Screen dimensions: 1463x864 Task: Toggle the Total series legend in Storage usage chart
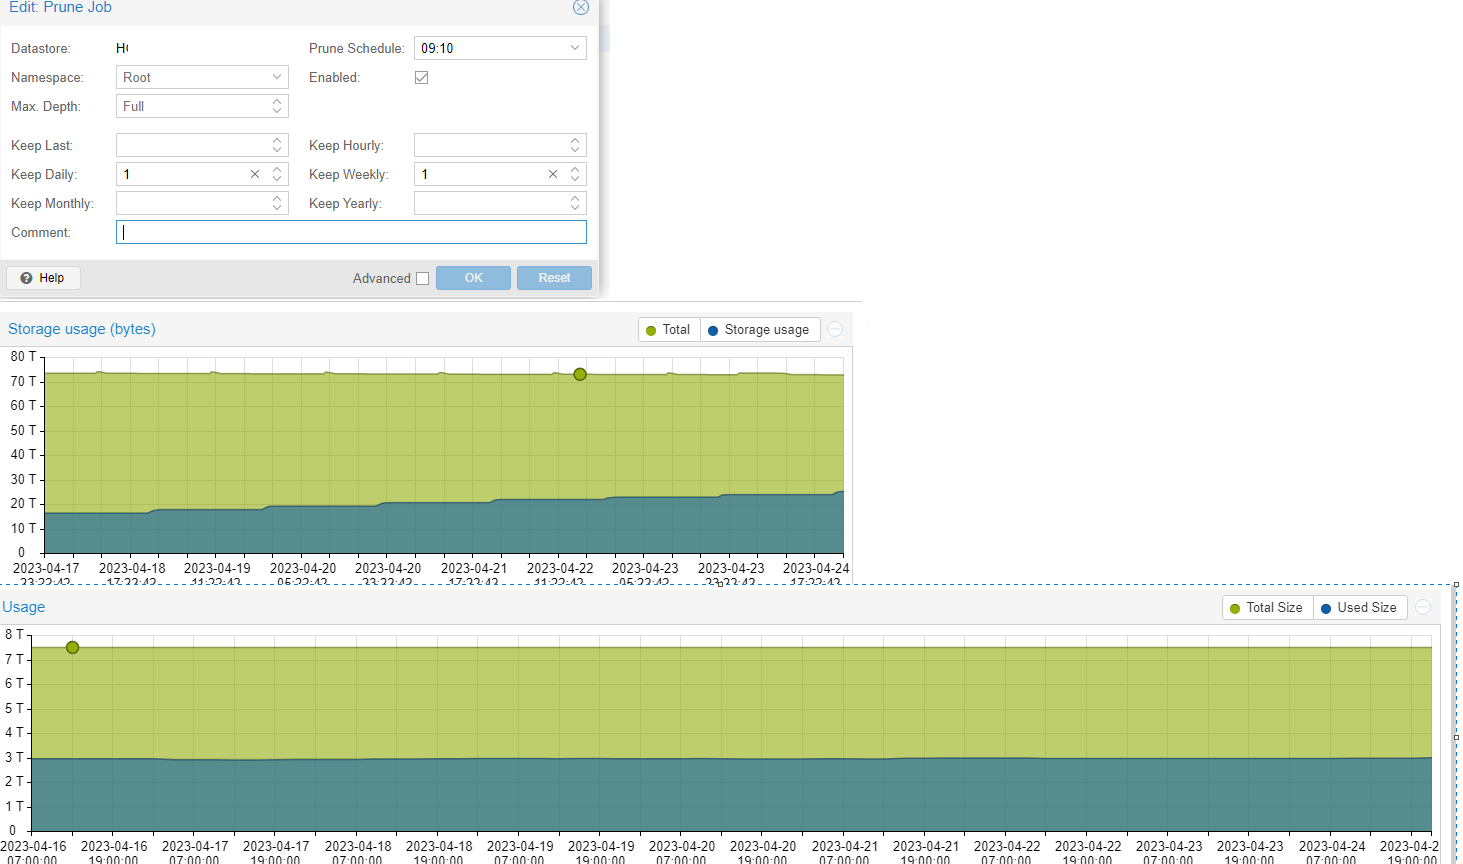(669, 330)
